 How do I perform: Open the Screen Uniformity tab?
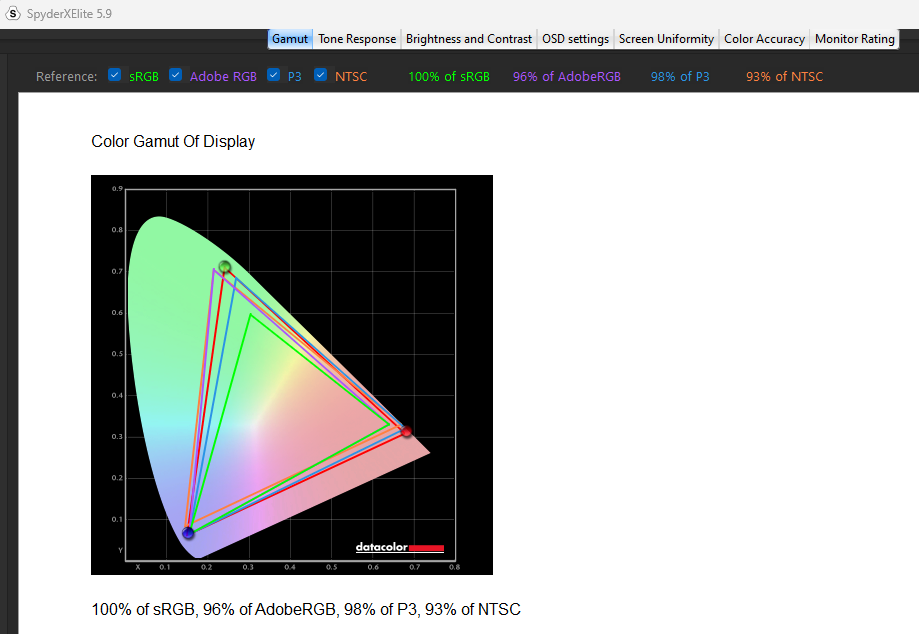pyautogui.click(x=666, y=39)
